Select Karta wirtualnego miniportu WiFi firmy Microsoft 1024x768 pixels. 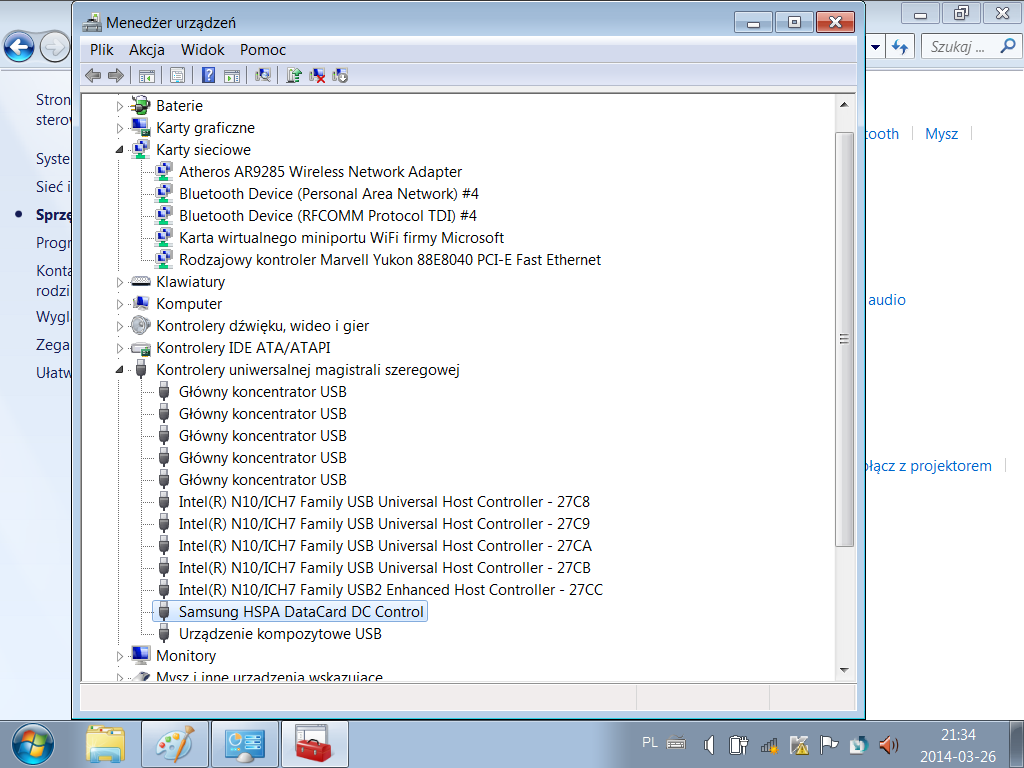[342, 238]
